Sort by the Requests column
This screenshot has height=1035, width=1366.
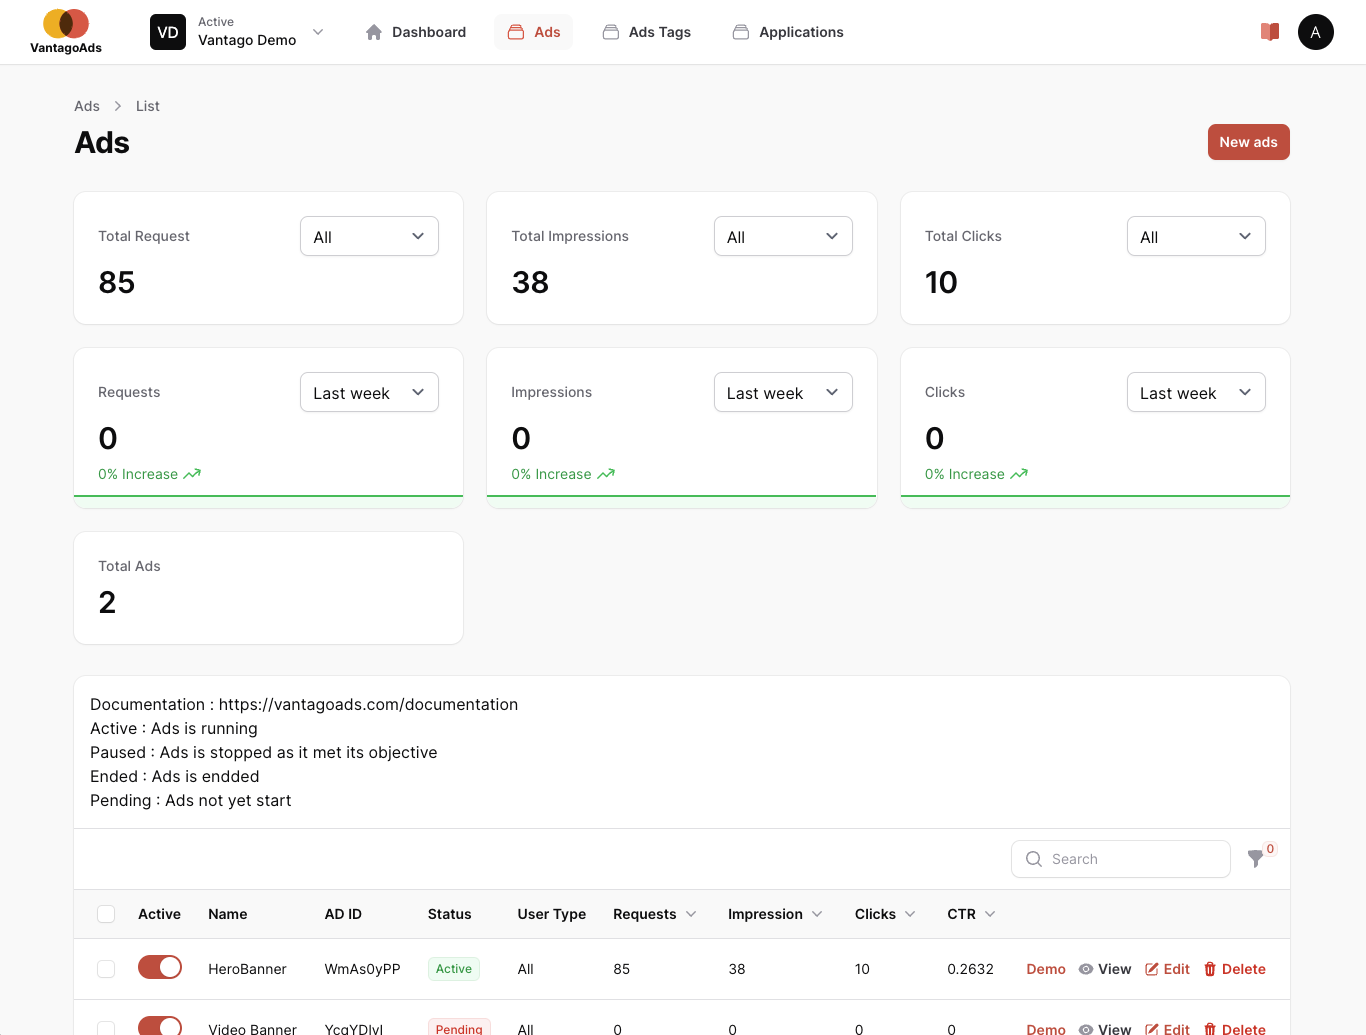[655, 914]
